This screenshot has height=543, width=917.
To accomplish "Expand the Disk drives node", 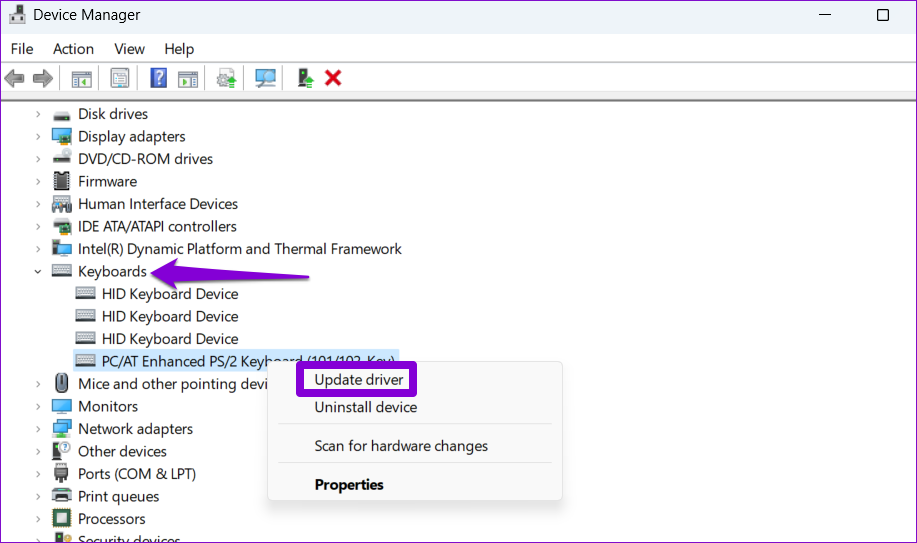I will [38, 114].
